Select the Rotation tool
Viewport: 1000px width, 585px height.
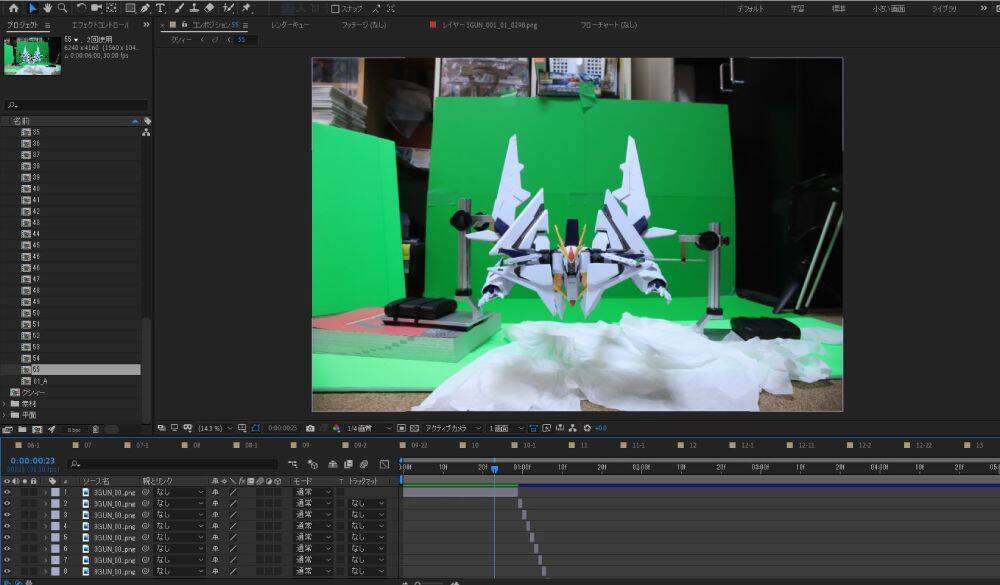pyautogui.click(x=82, y=8)
